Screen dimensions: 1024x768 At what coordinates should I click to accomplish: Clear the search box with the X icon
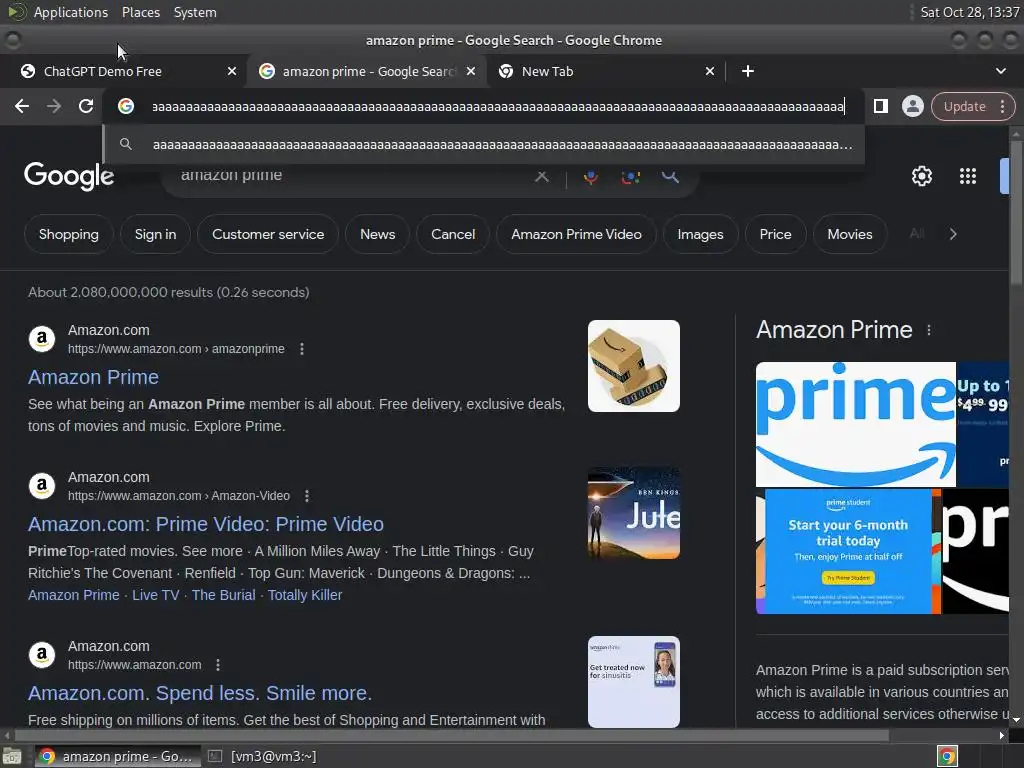541,176
